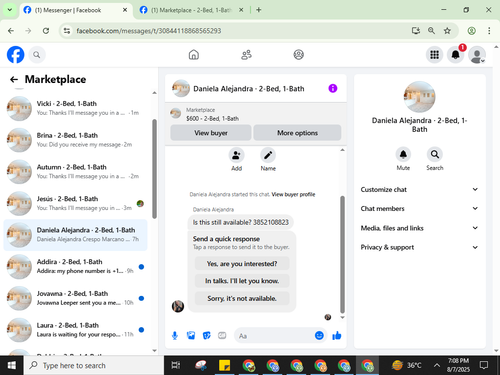This screenshot has width=500, height=375.
Task: Open the Groups icon in the top navigation
Action: click(x=298, y=55)
